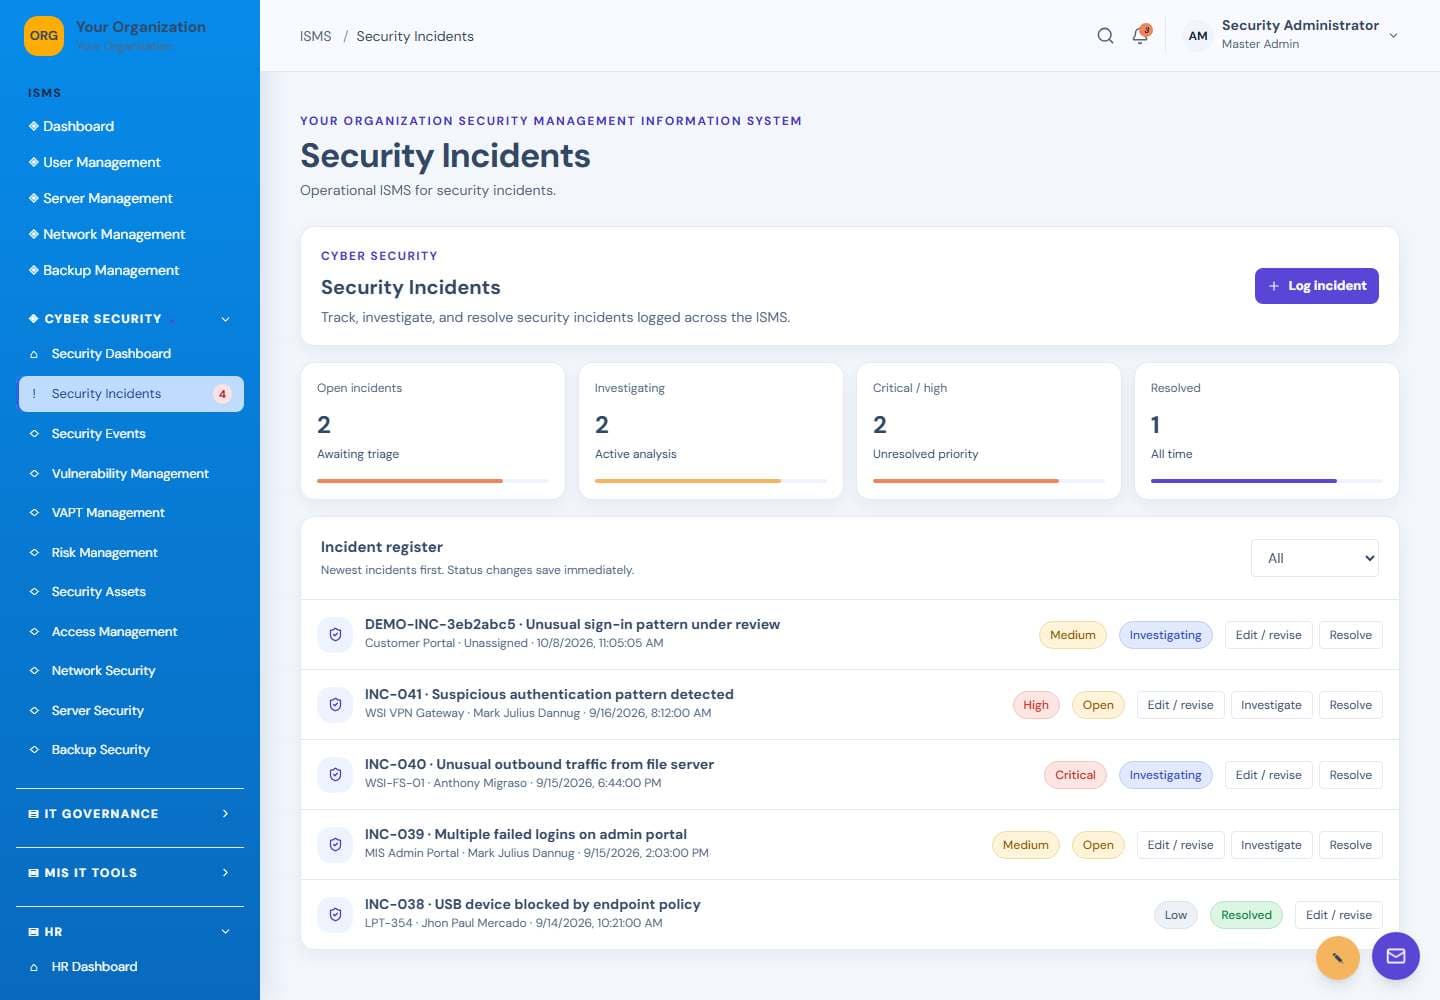Click Edit / revise for INC-038
The height and width of the screenshot is (1000, 1440).
(1338, 915)
